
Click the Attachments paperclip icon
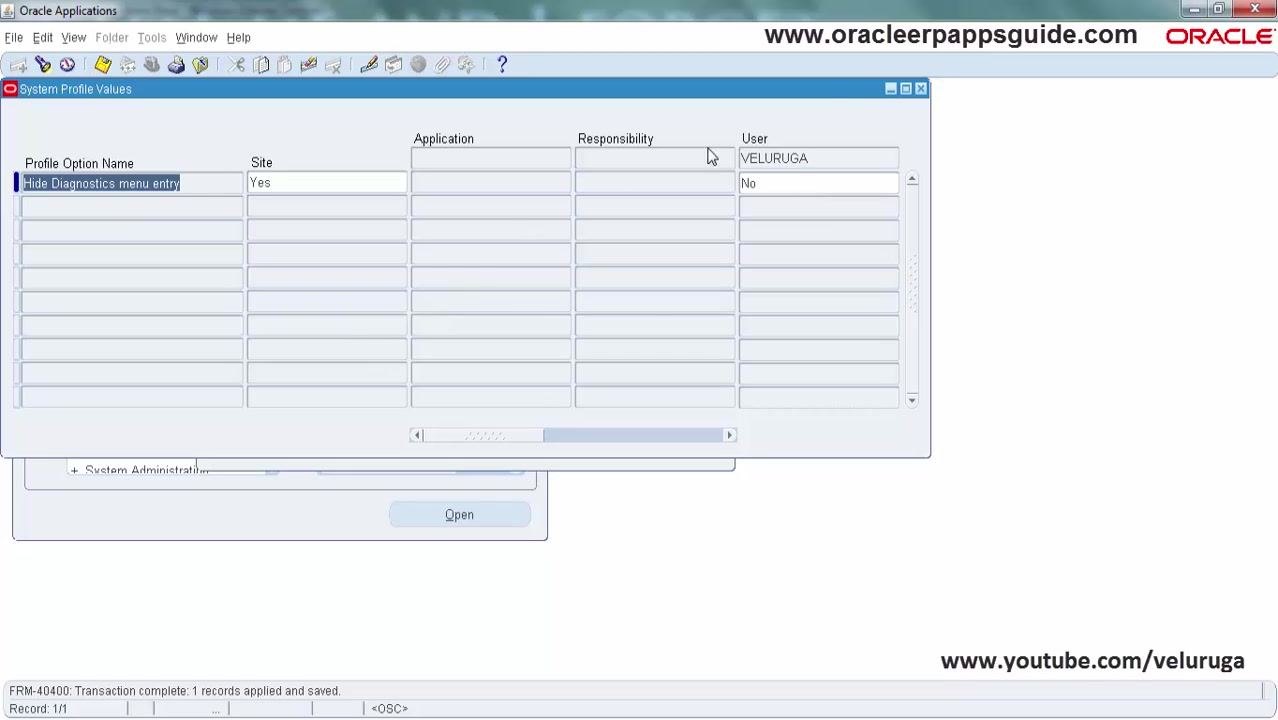click(x=442, y=65)
